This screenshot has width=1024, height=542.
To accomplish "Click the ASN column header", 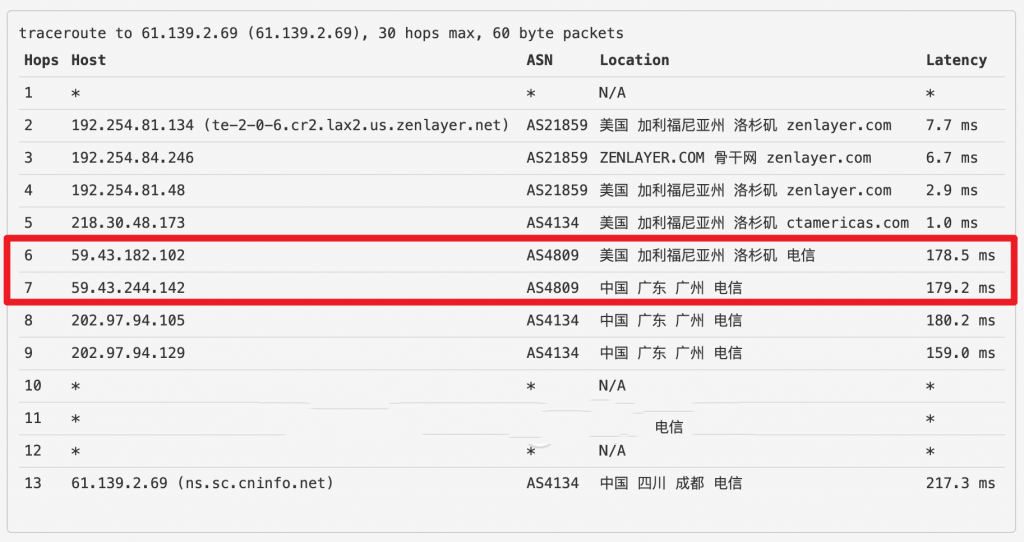I will click(x=539, y=60).
